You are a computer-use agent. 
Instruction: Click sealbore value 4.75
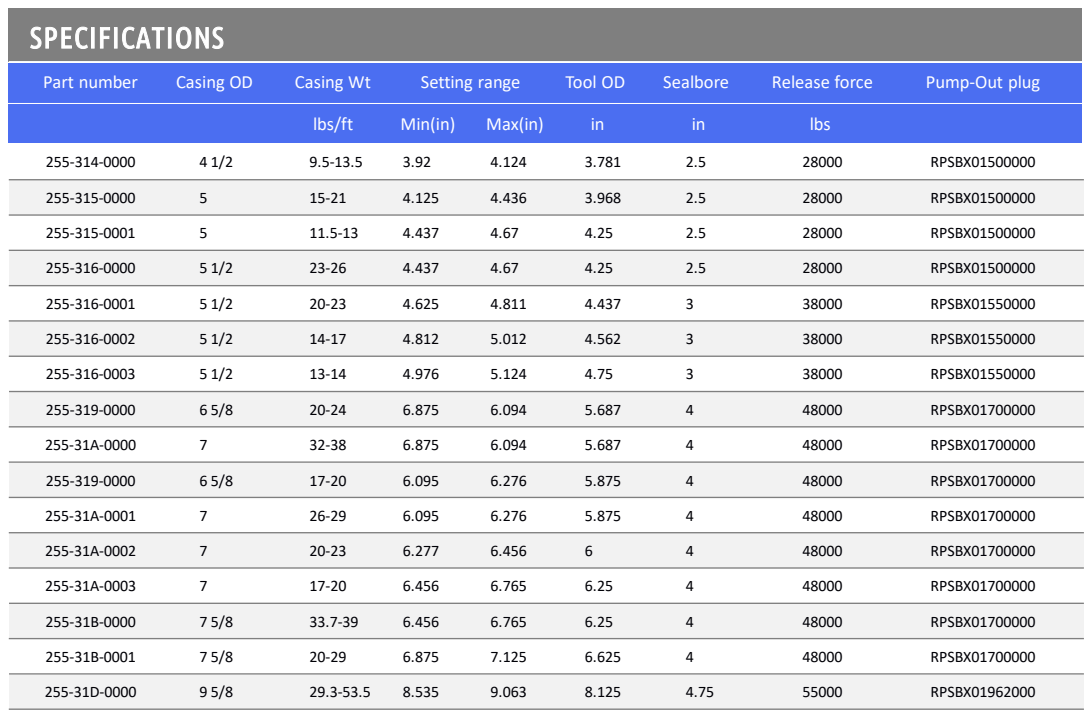(x=699, y=692)
